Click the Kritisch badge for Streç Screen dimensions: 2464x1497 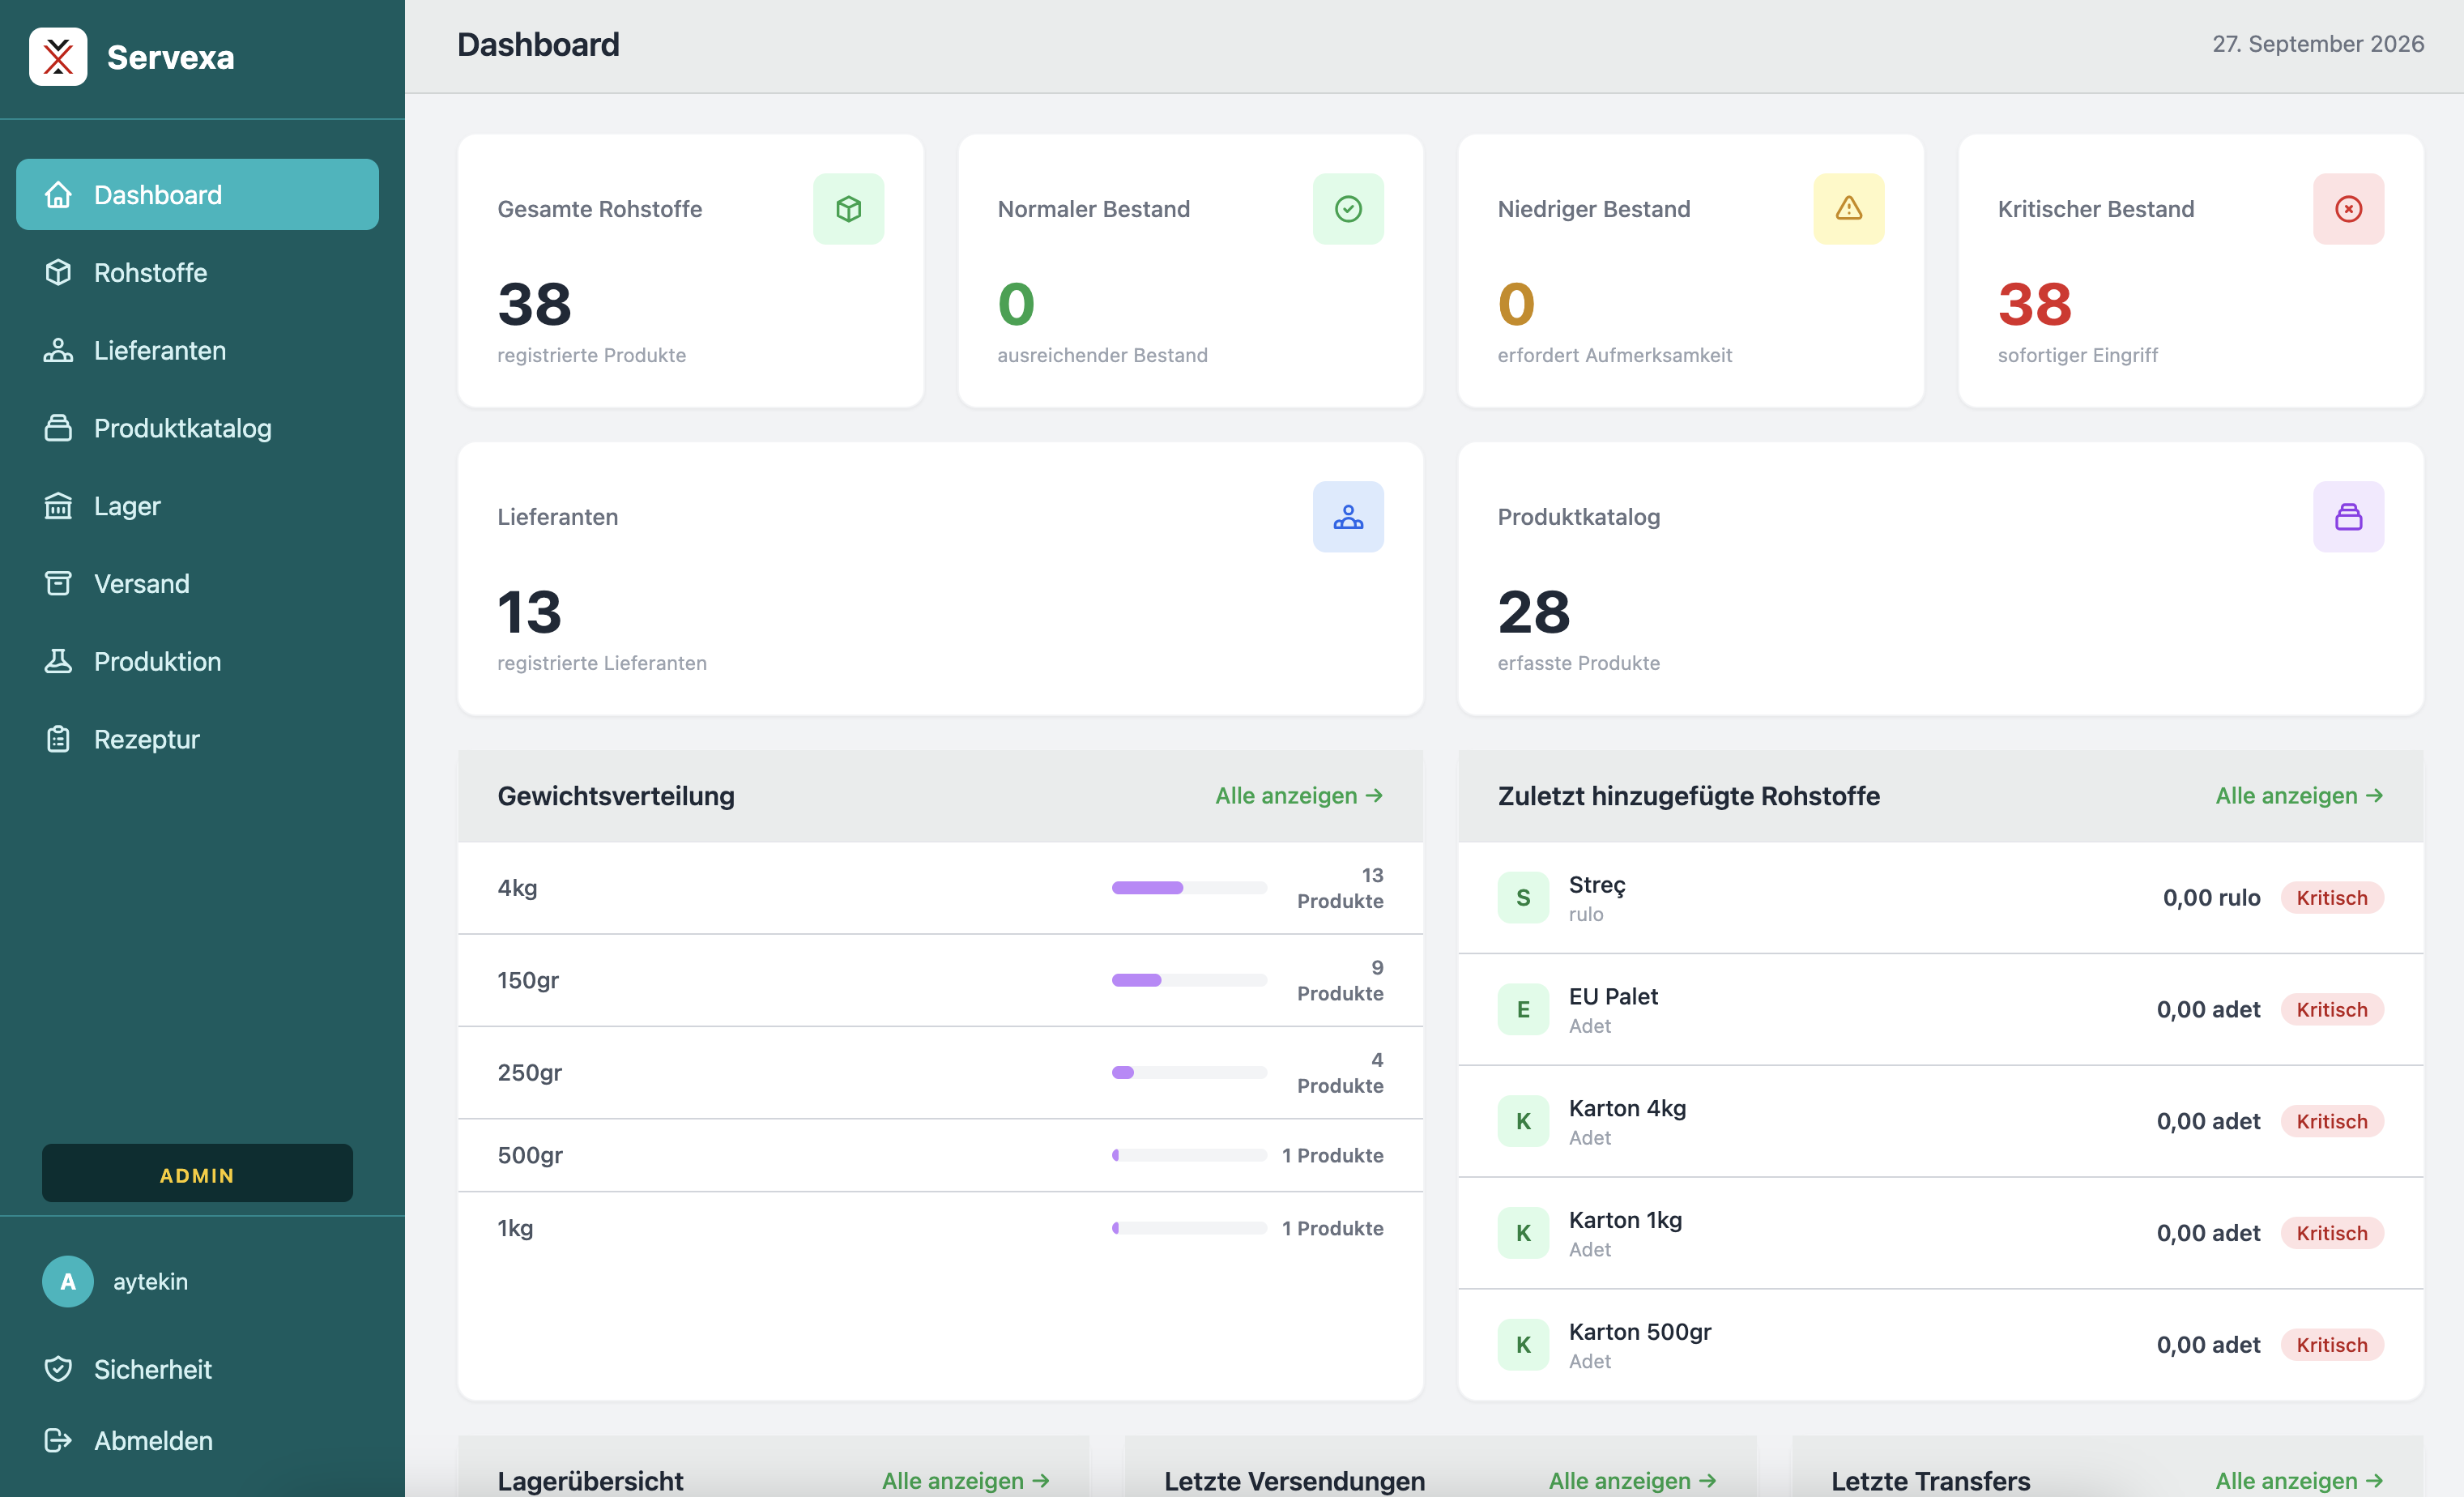[x=2332, y=898]
